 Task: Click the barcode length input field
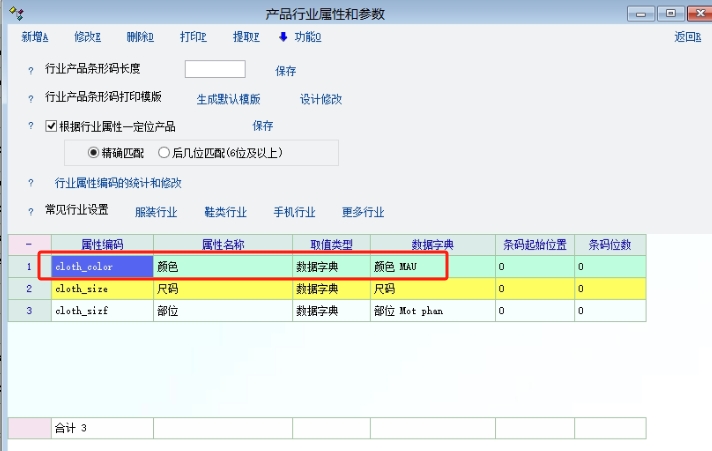(x=215, y=69)
